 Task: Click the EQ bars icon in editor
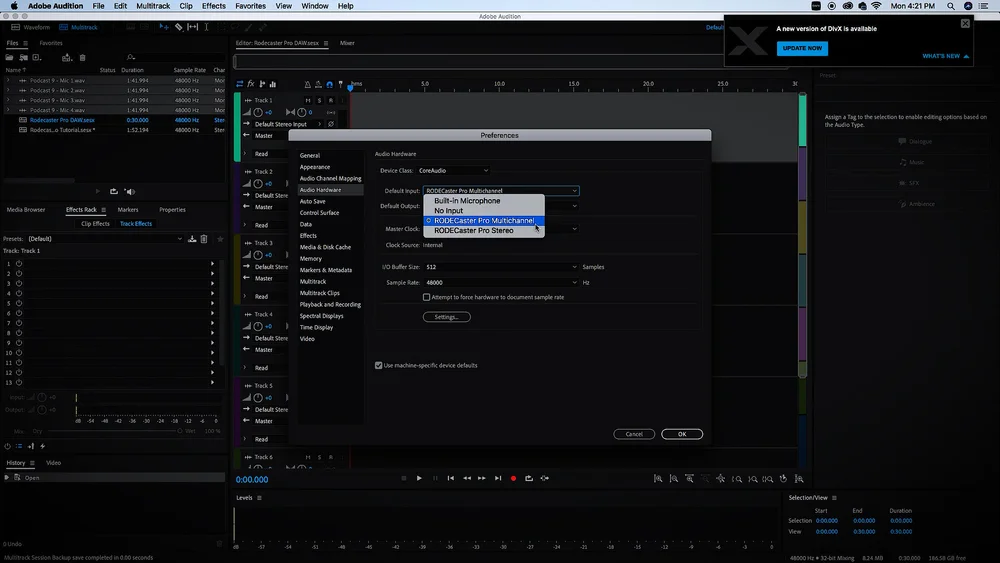point(273,84)
